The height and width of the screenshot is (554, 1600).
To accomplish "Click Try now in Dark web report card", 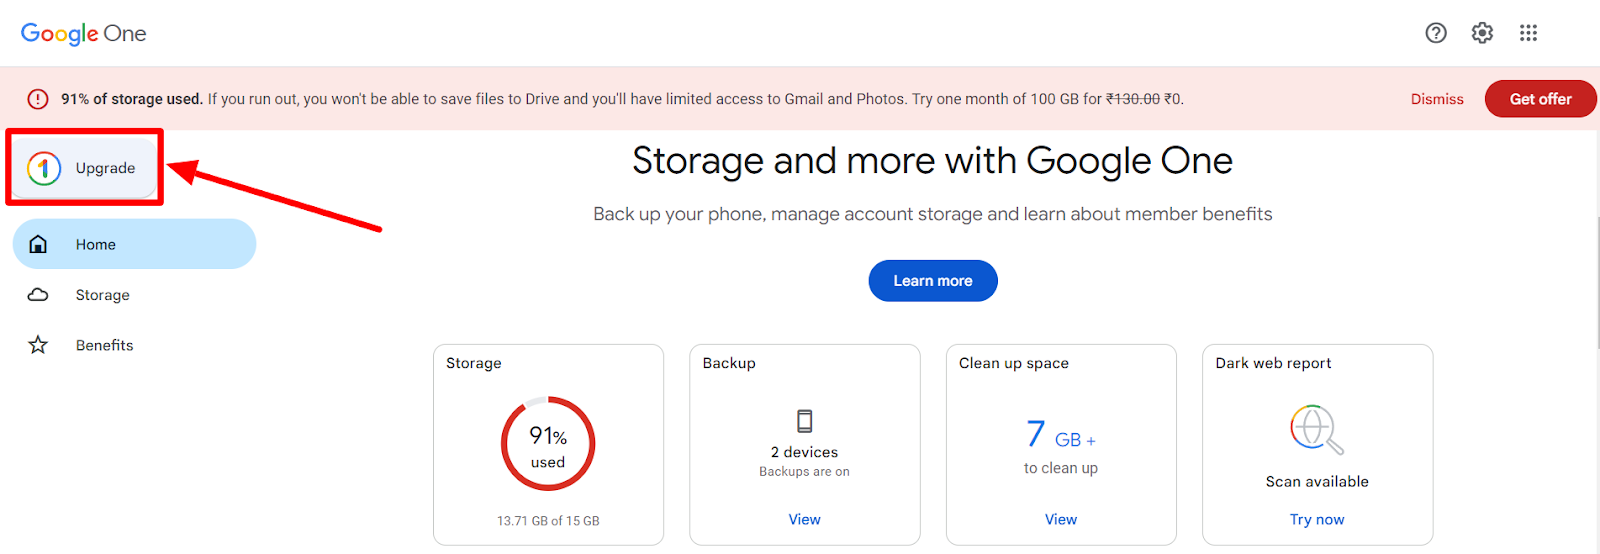I will (1317, 519).
